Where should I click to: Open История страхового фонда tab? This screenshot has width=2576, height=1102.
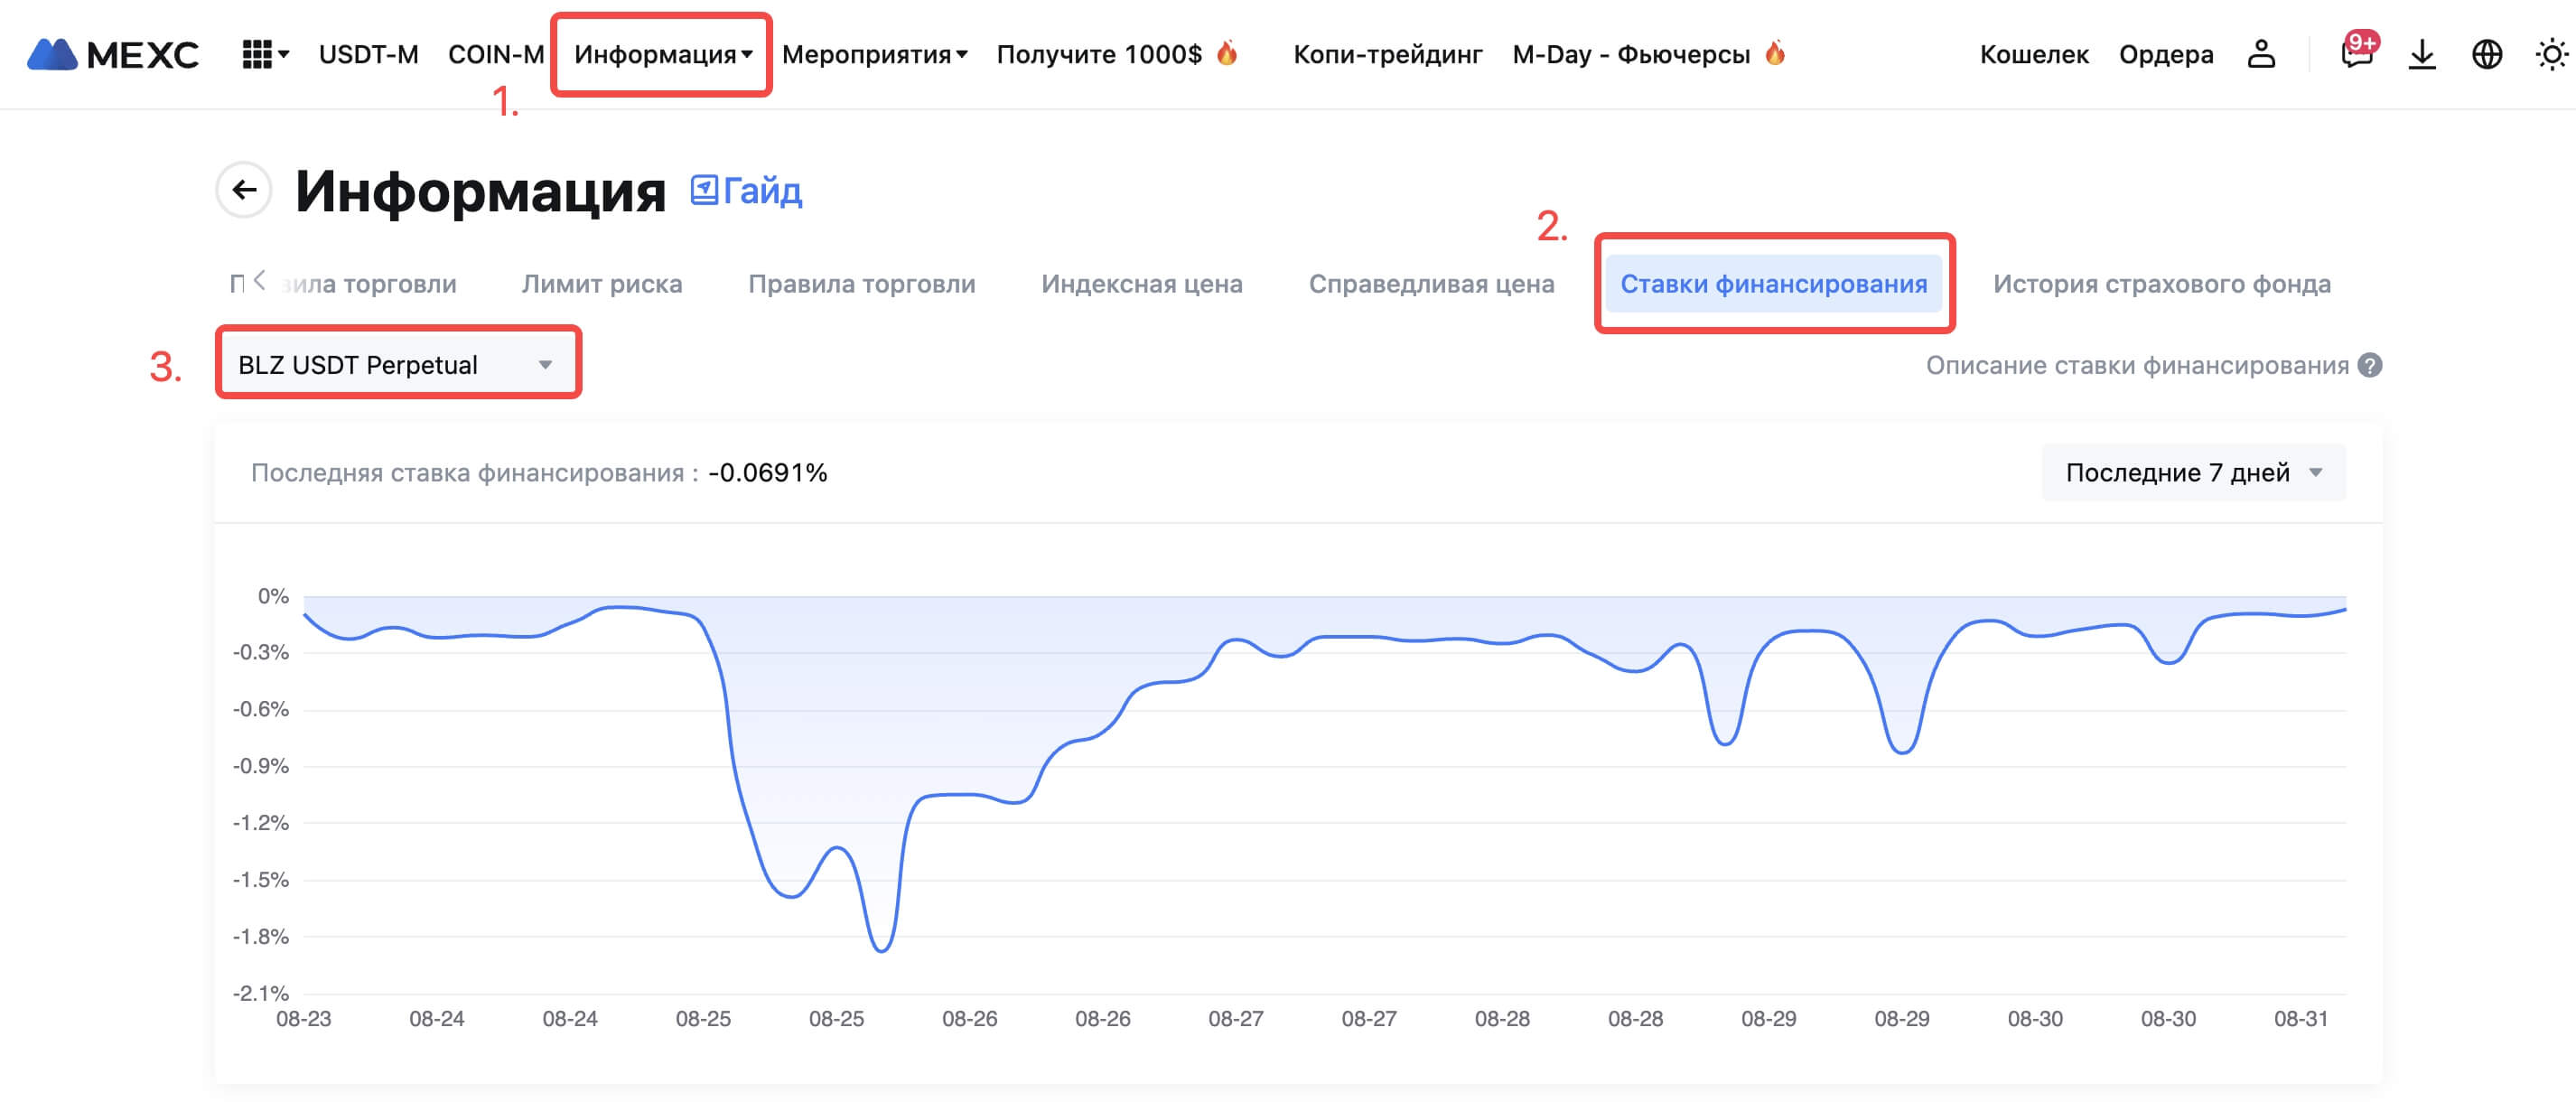(x=2161, y=284)
